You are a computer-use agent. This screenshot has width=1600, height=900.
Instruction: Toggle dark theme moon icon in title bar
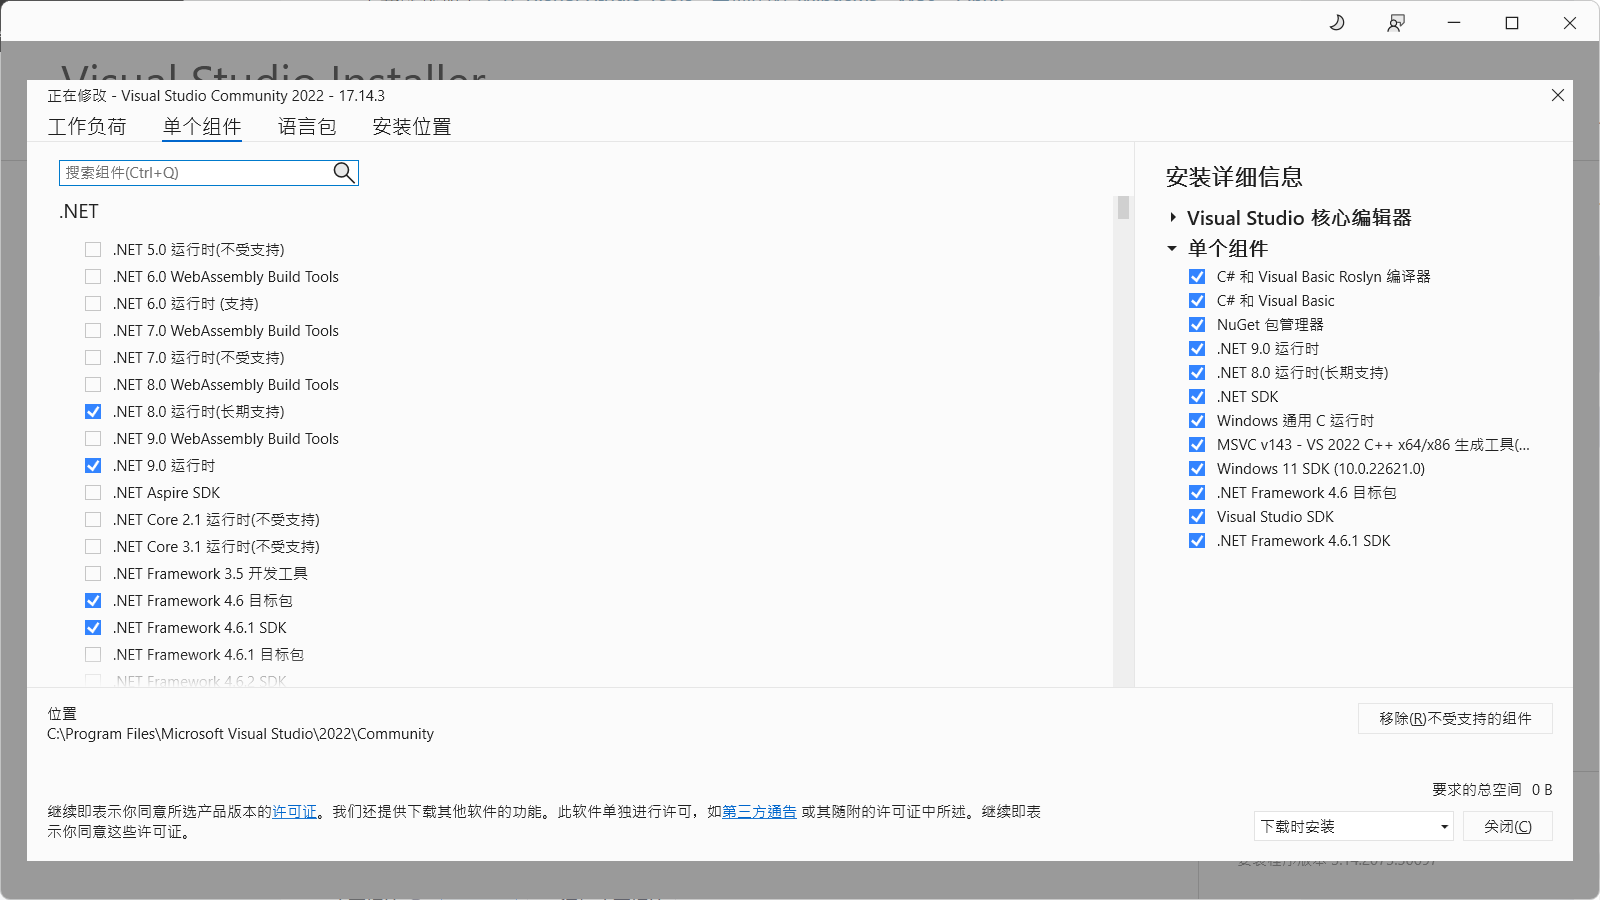point(1337,23)
